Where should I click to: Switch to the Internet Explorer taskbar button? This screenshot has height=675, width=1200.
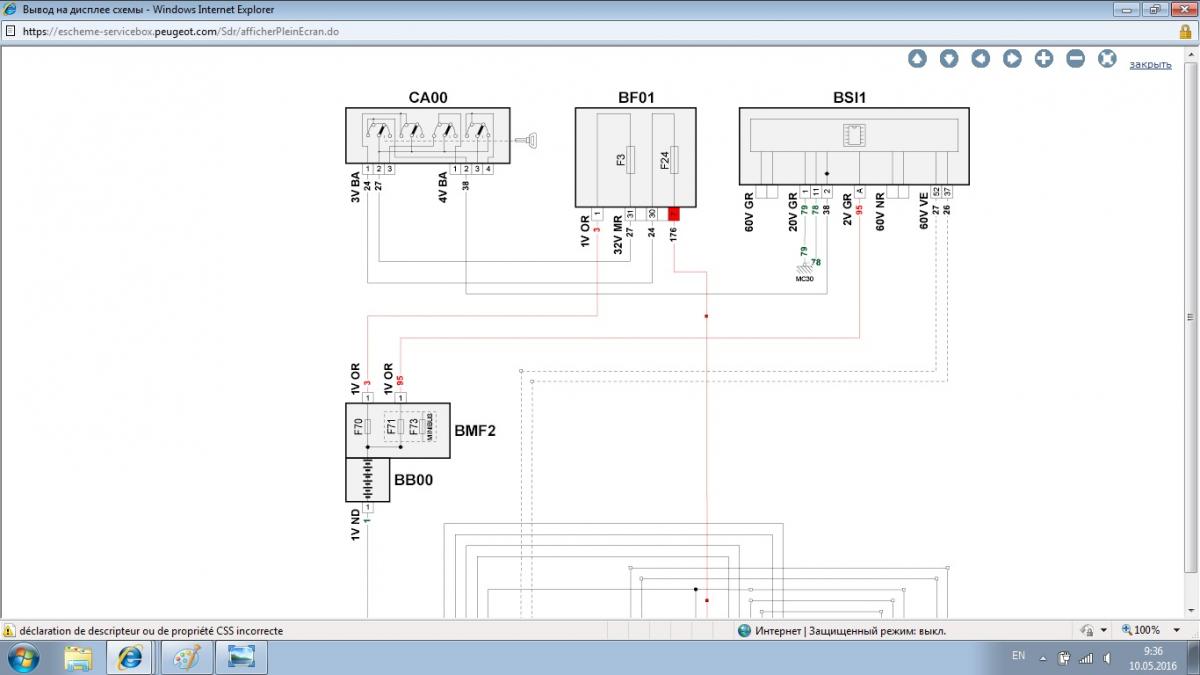tap(131, 657)
